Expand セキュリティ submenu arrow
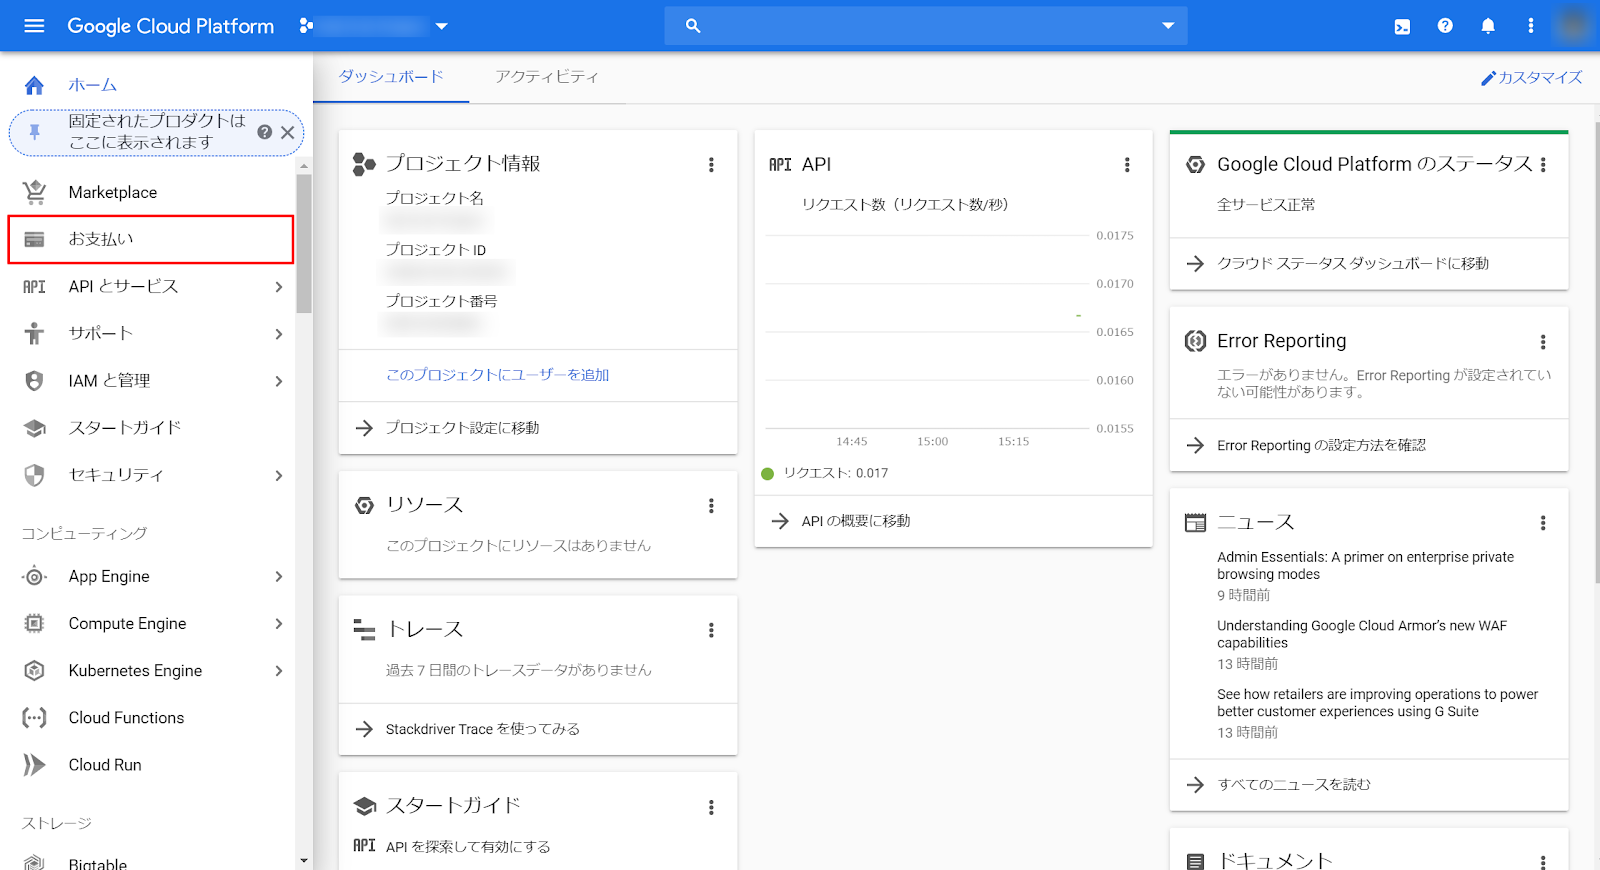Viewport: 1600px width, 870px height. (279, 475)
